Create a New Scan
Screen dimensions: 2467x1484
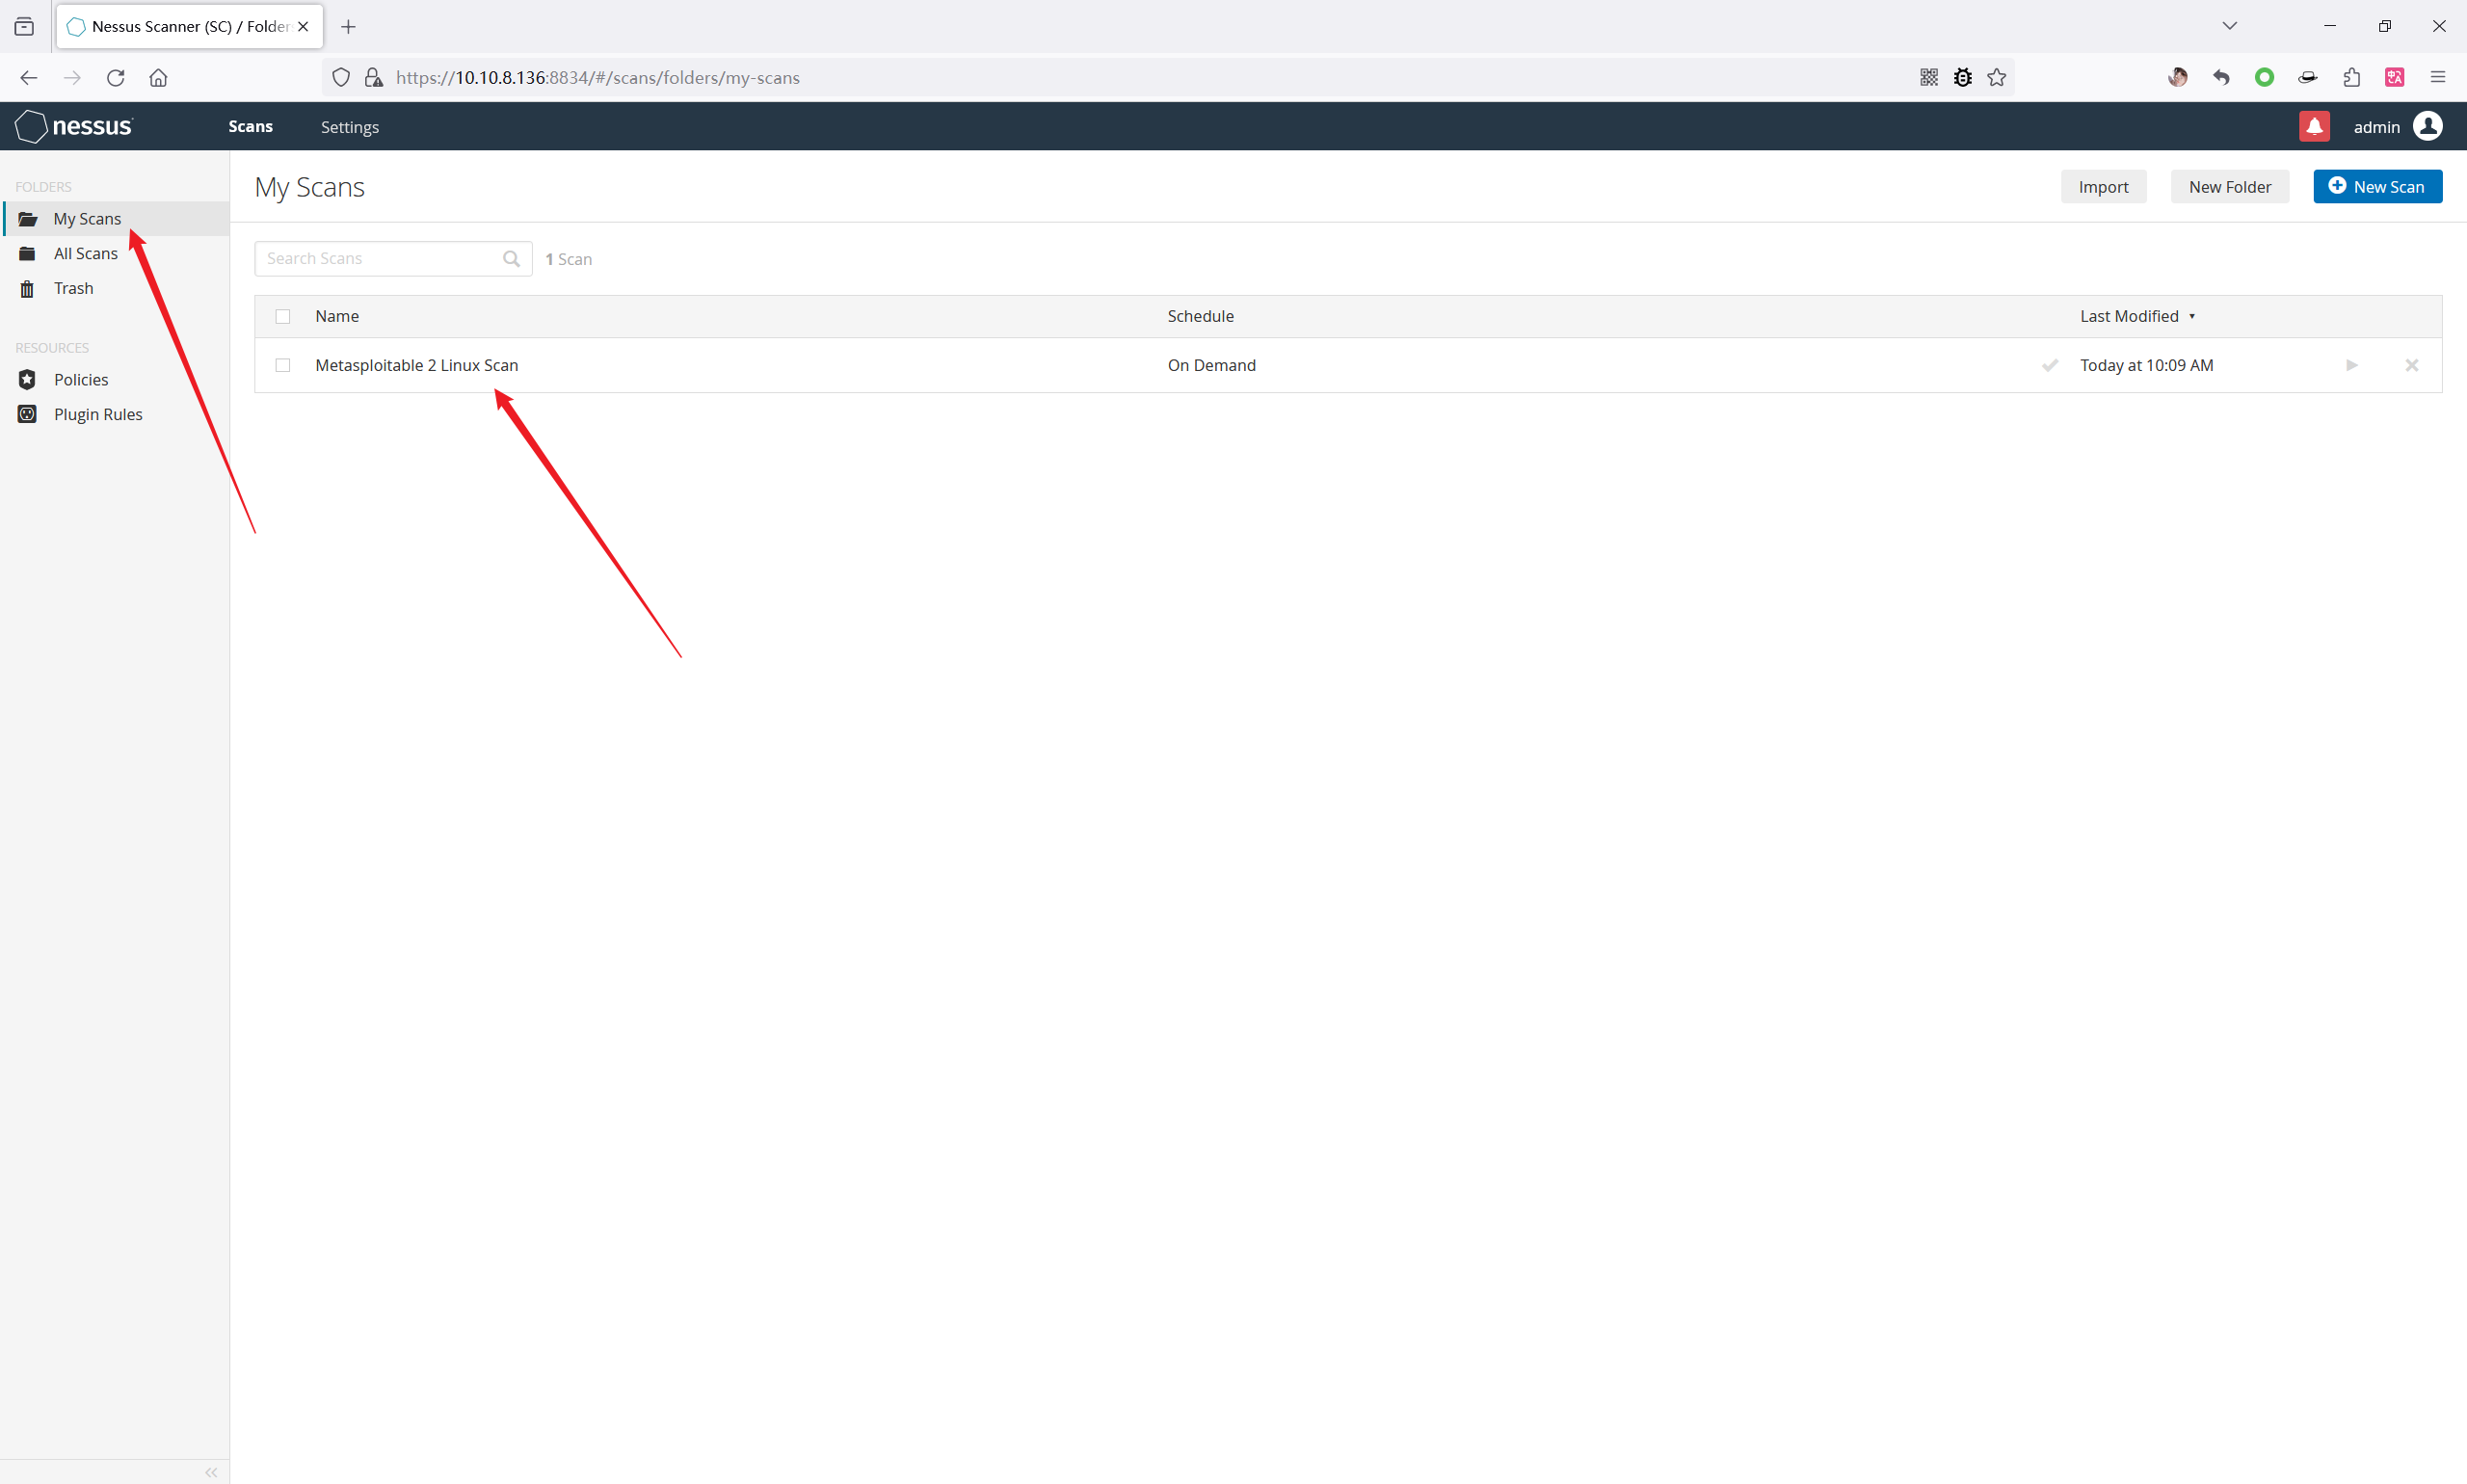[2377, 187]
